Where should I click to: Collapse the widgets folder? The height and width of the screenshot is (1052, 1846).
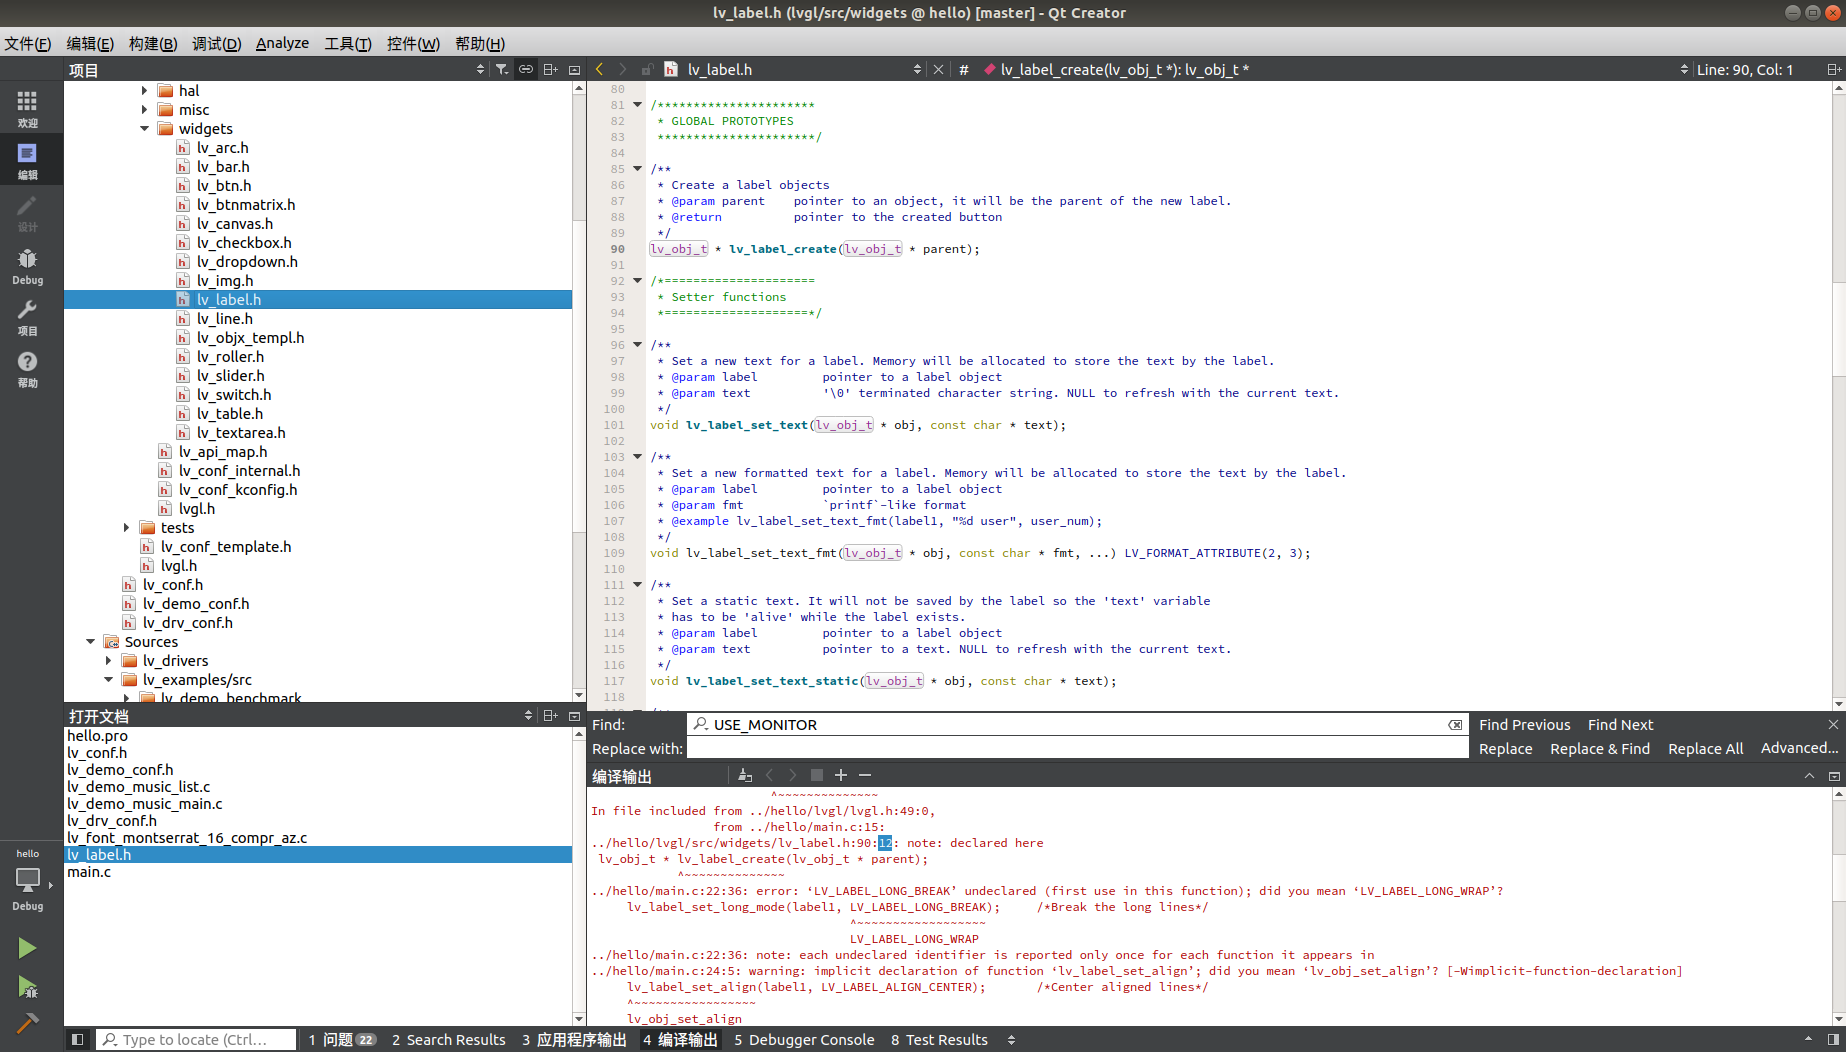coord(144,128)
